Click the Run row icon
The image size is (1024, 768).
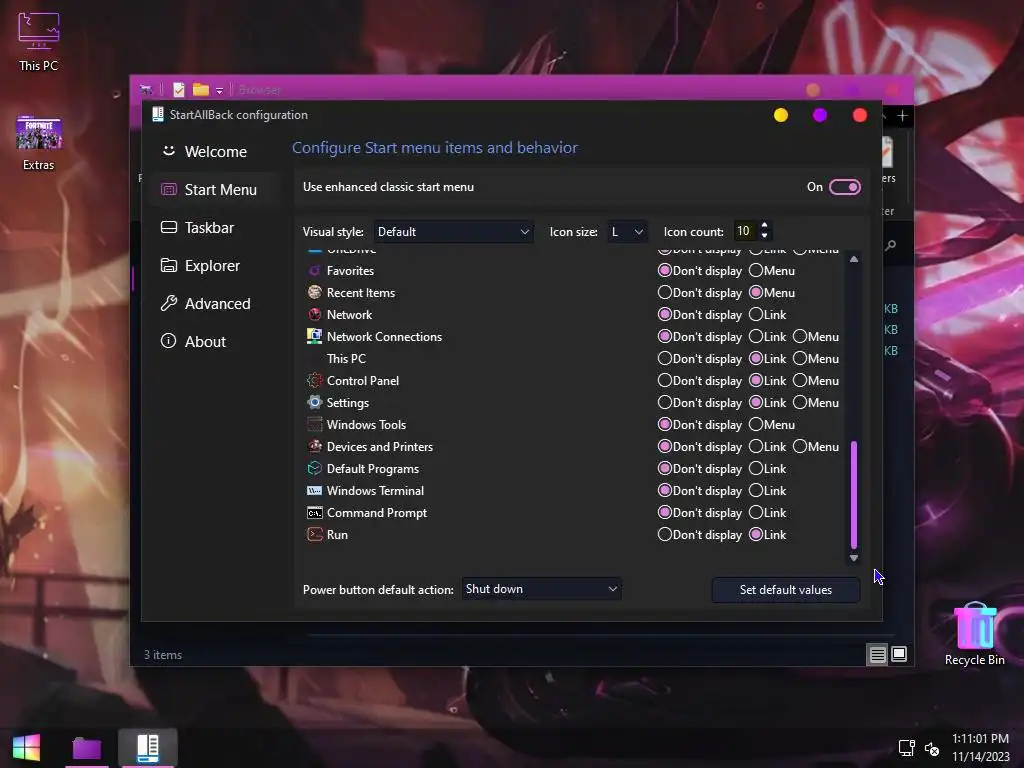(315, 534)
